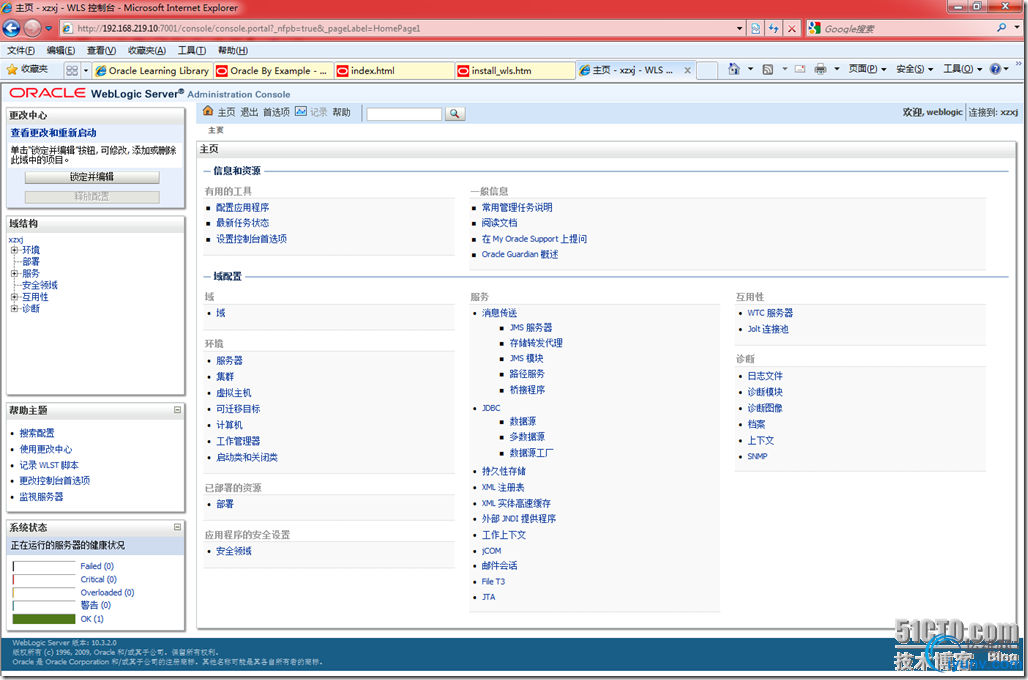
Task: Click the Print toolbar icon
Action: click(820, 69)
